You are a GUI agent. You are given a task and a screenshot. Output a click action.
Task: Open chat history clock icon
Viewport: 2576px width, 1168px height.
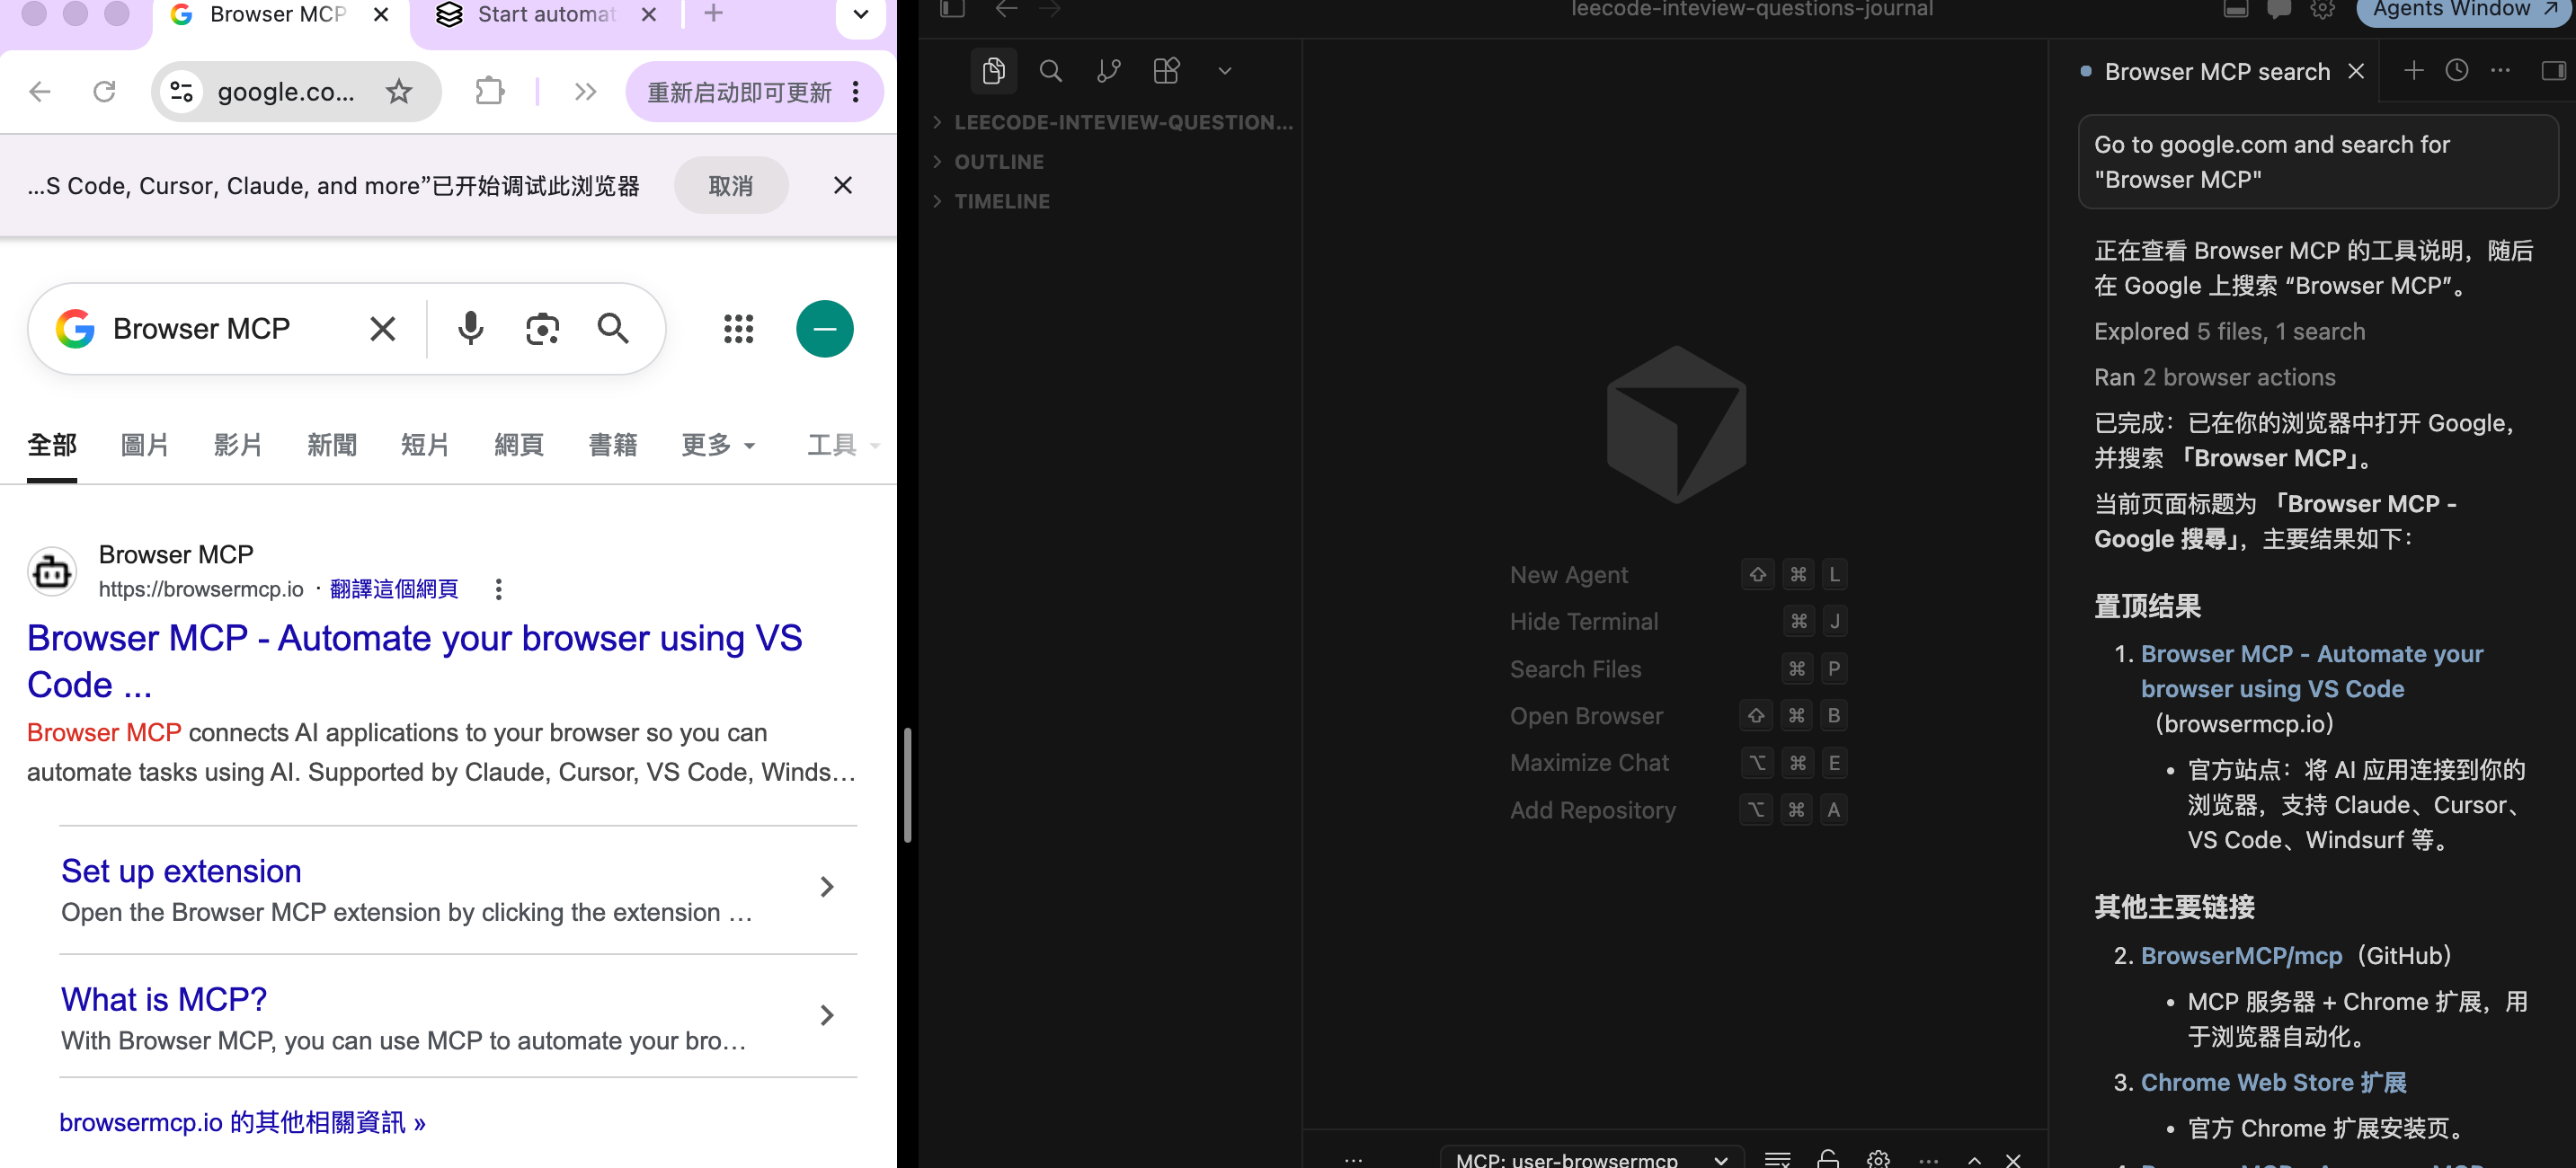click(2456, 70)
